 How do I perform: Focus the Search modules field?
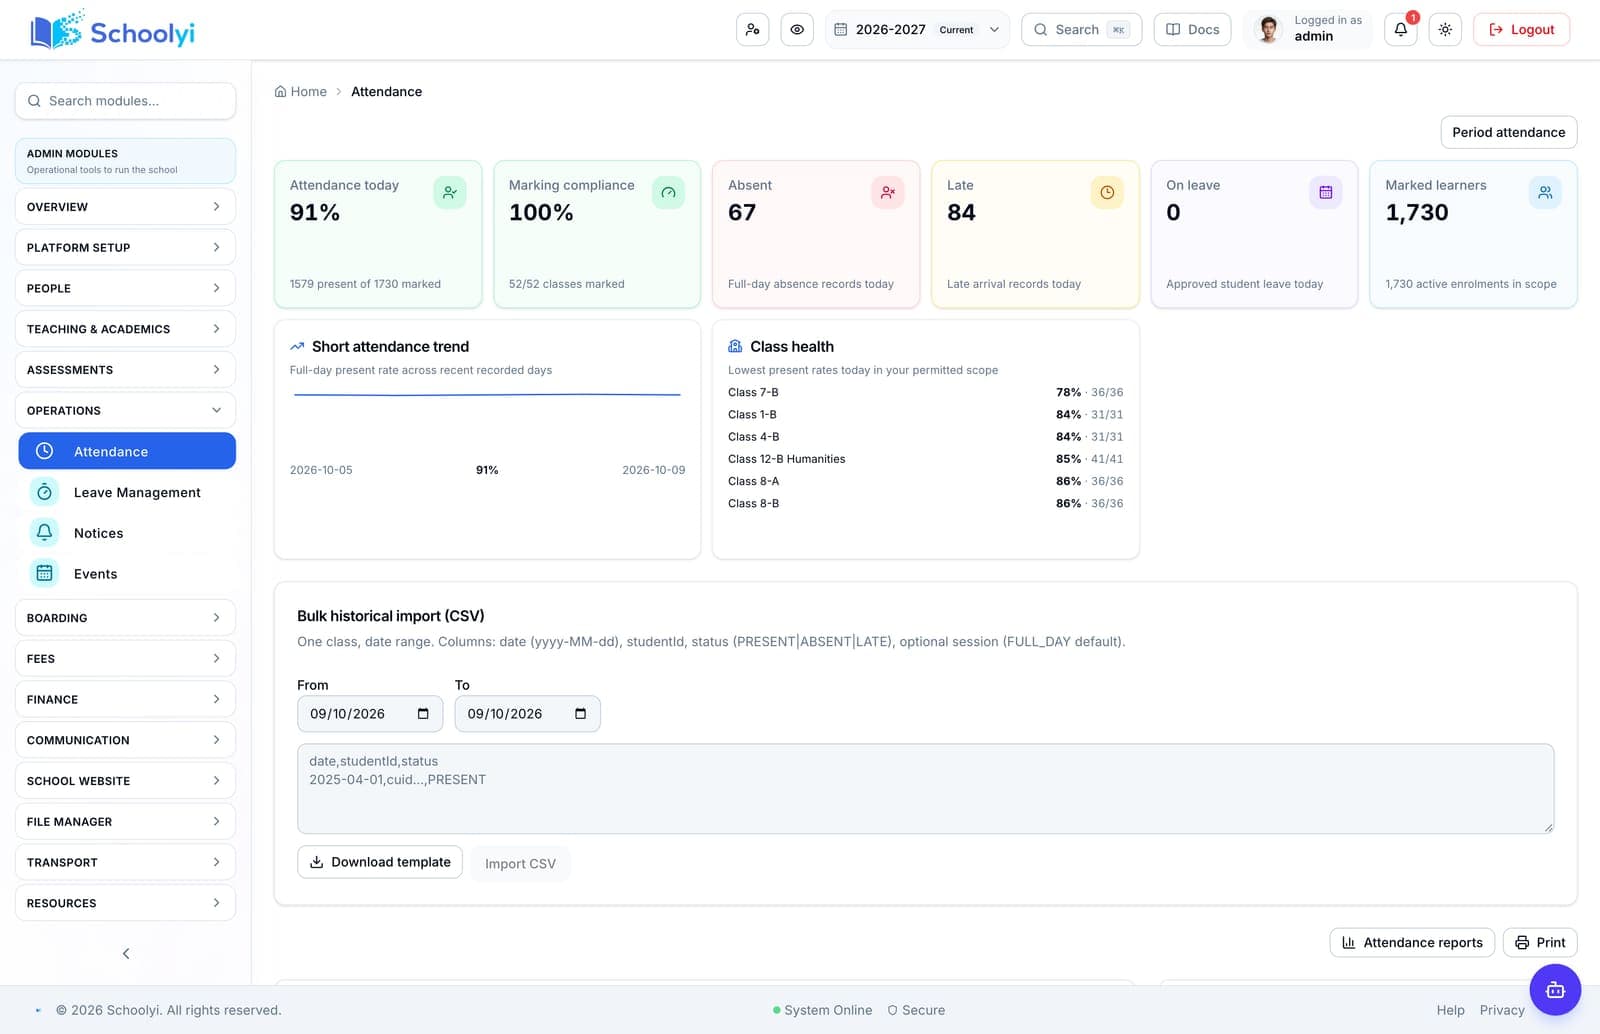coord(125,101)
